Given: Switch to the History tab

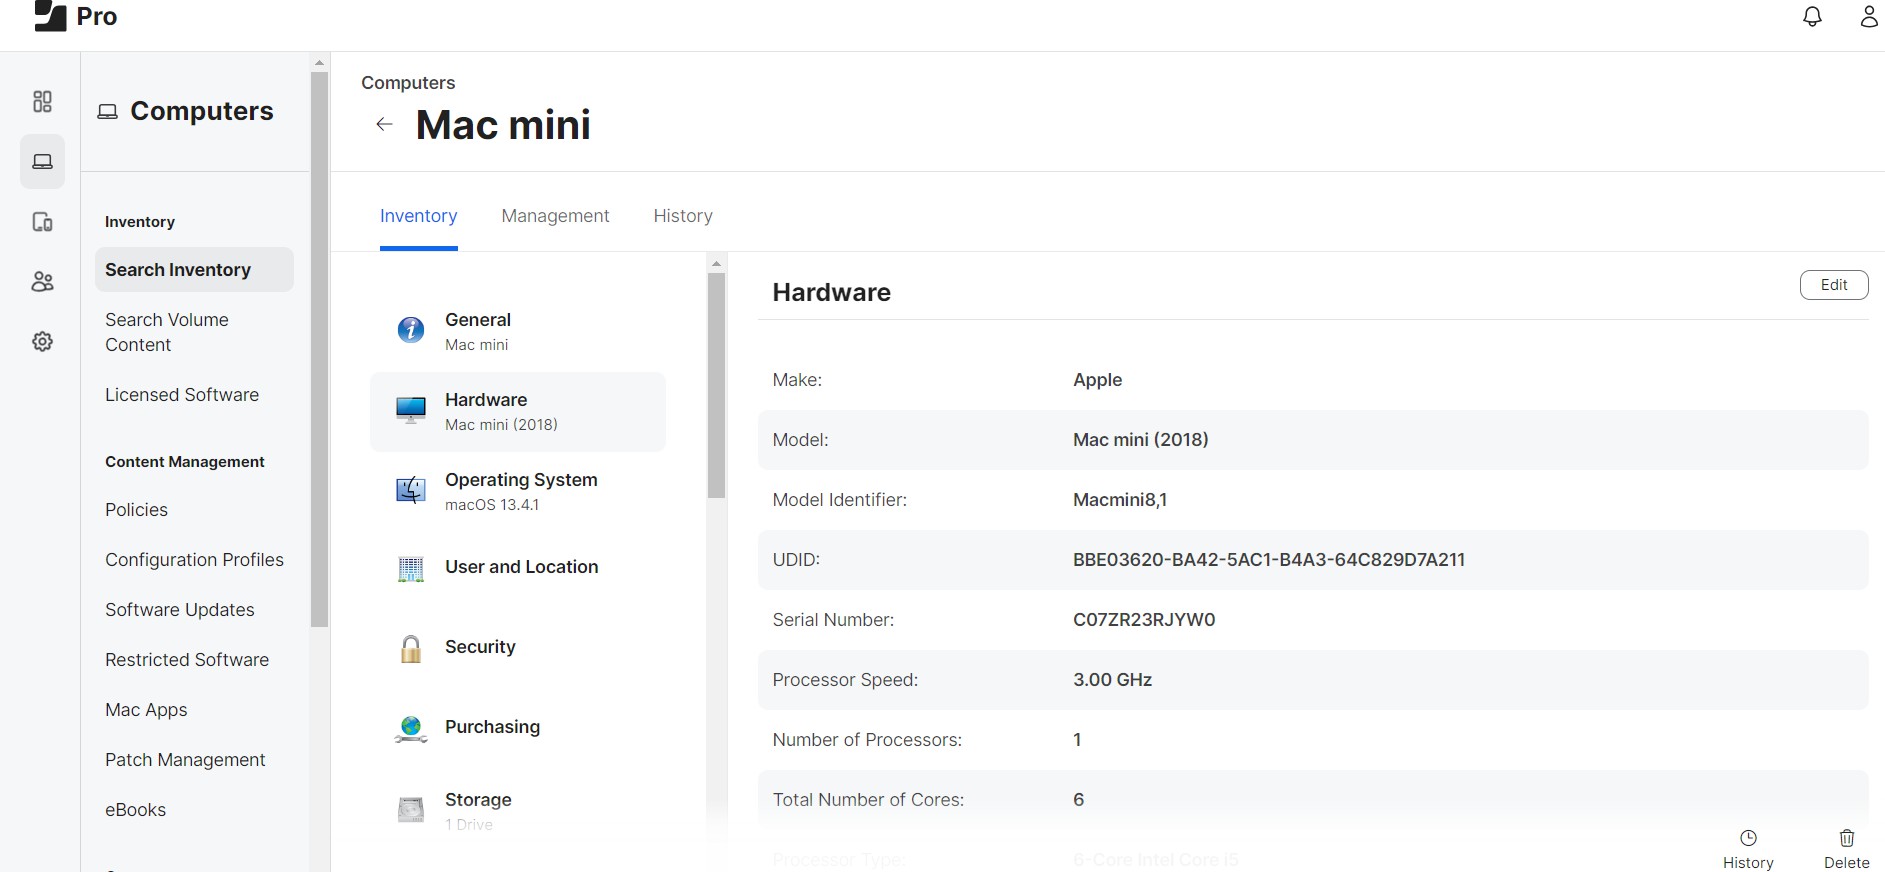Looking at the screenshot, I should point(683,216).
